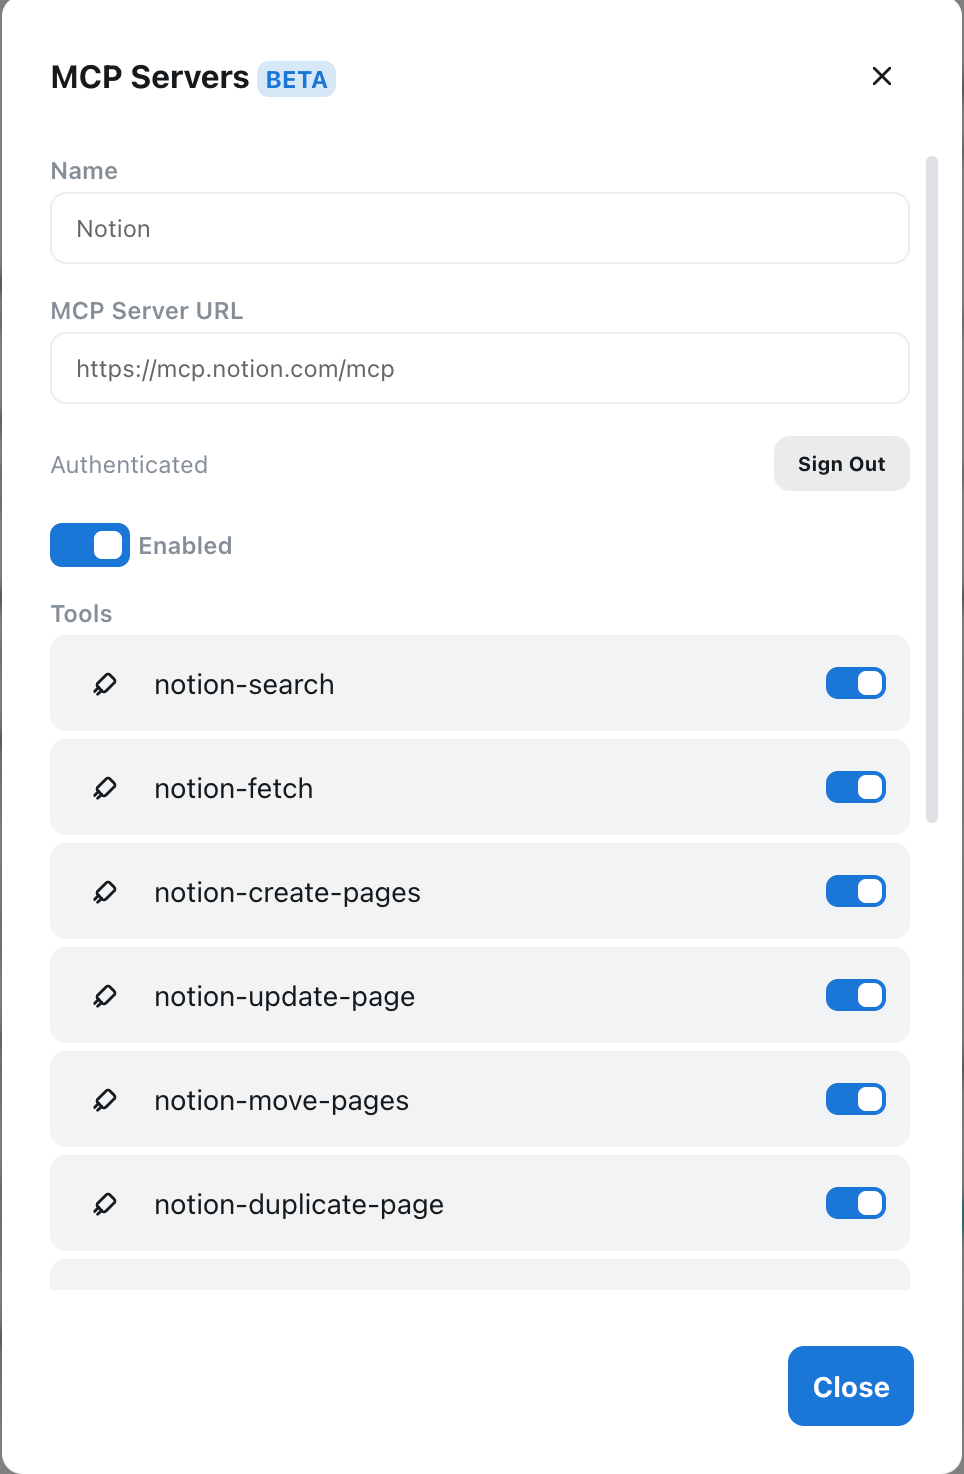
Task: Click the BETA badge next to the title
Action: coord(296,79)
